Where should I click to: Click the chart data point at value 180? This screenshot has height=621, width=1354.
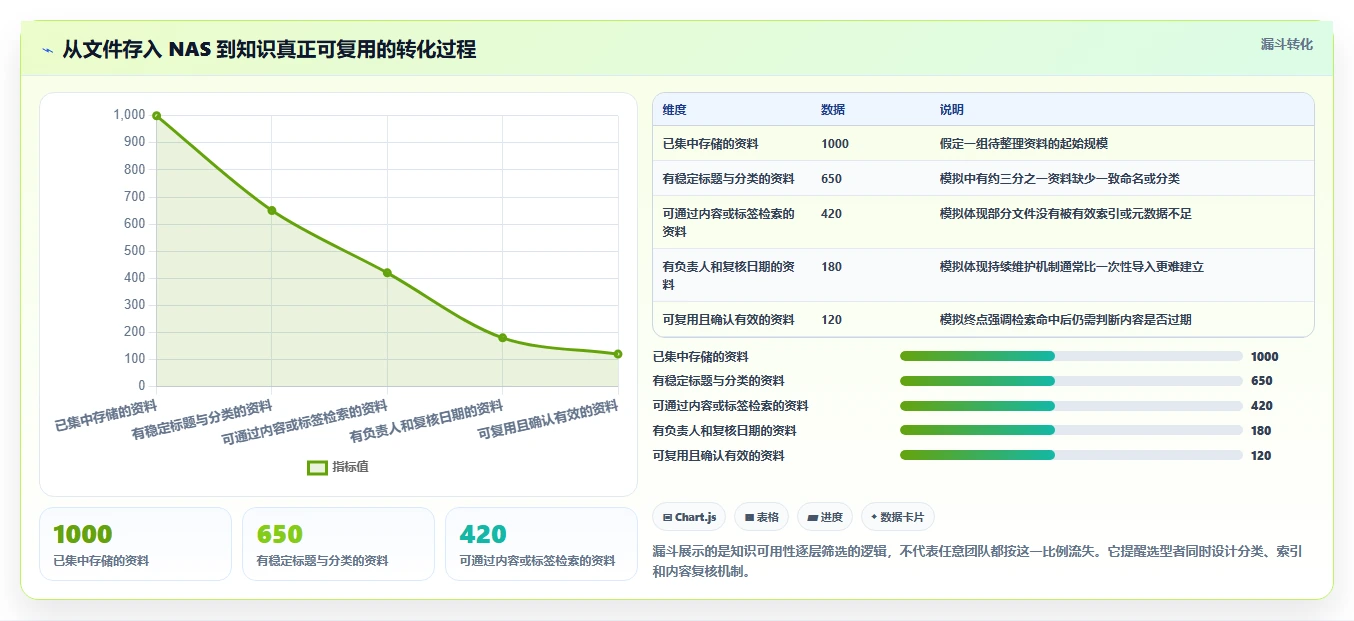[x=502, y=338]
